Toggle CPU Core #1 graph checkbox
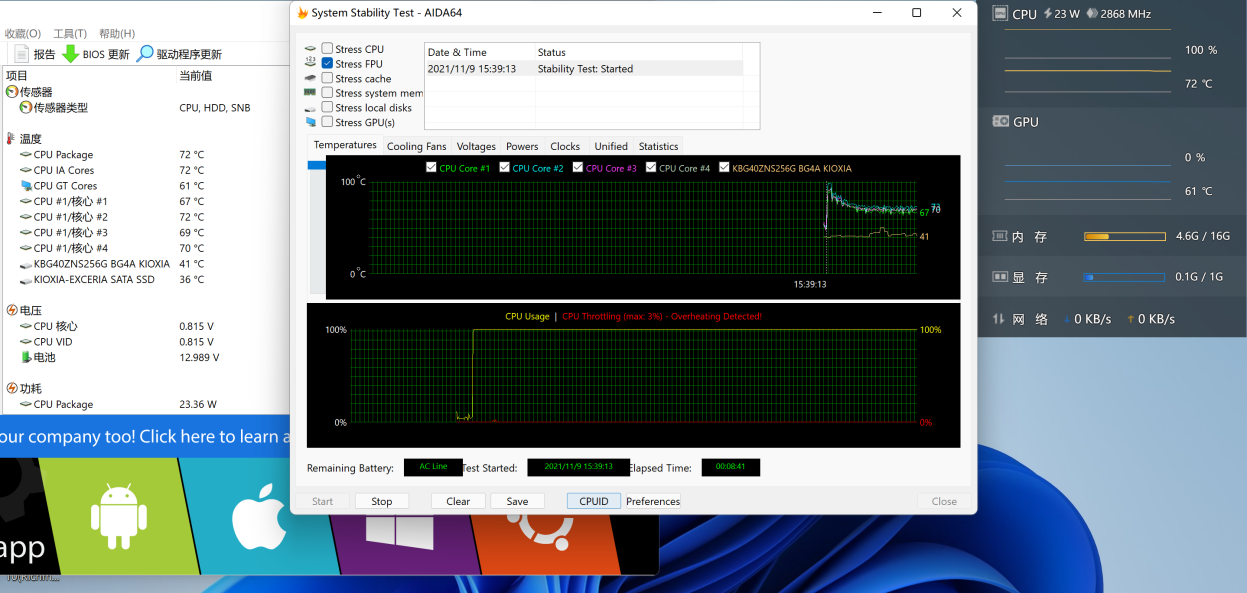The width and height of the screenshot is (1247, 593). 431,168
